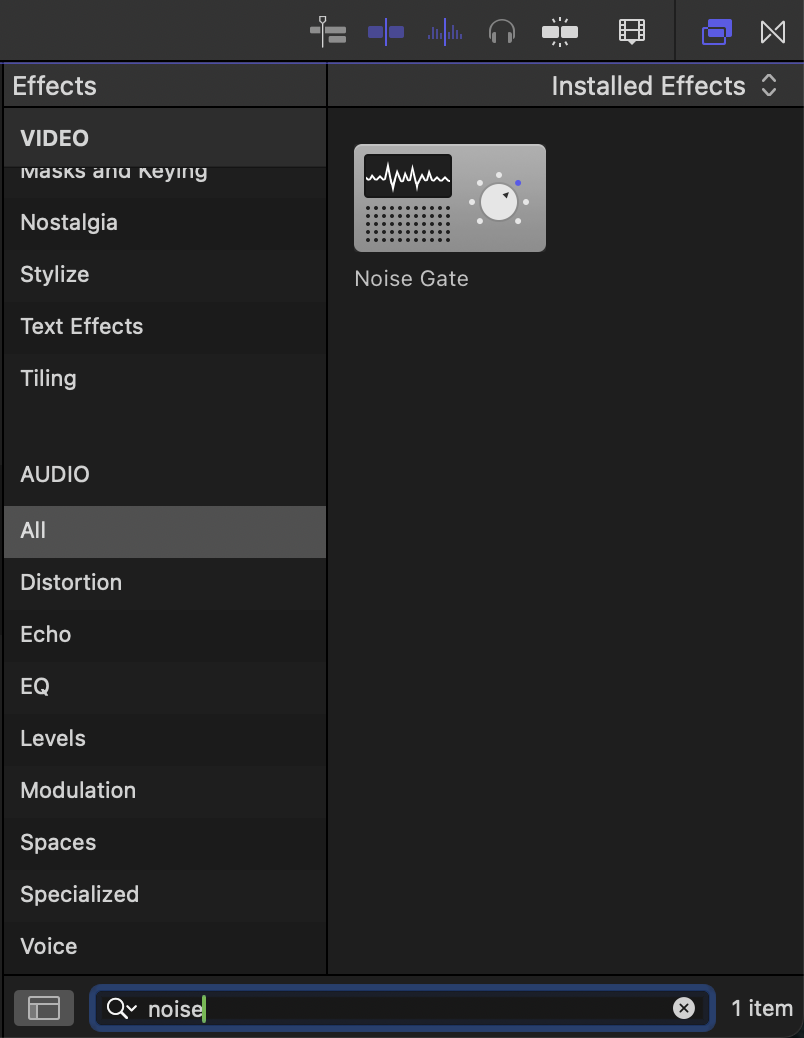
Task: Select All under the AUDIO section
Action: coord(33,531)
